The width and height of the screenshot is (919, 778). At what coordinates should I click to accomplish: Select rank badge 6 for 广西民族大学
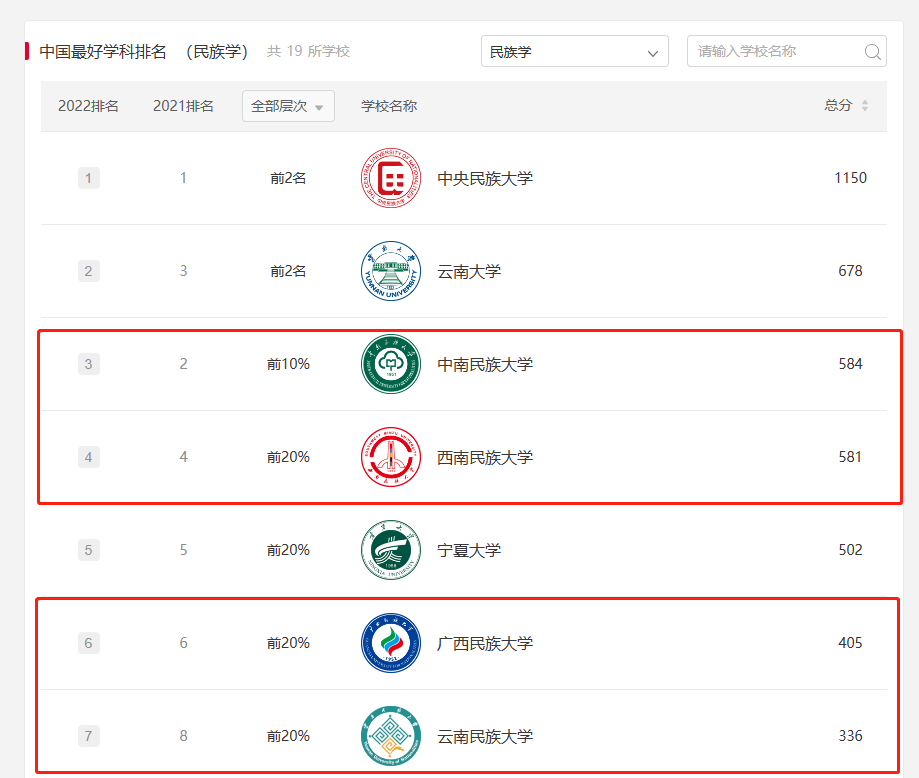(x=89, y=643)
